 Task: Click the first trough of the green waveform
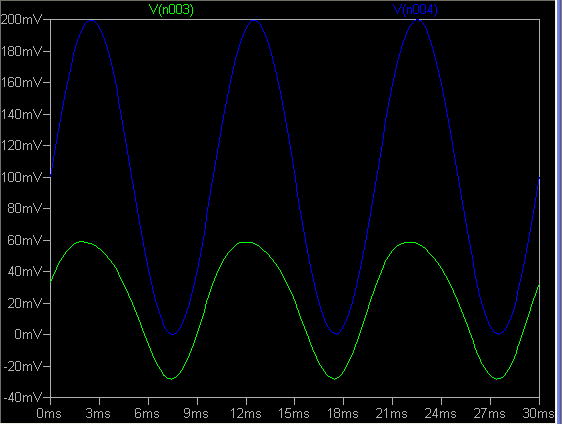[x=171, y=378]
